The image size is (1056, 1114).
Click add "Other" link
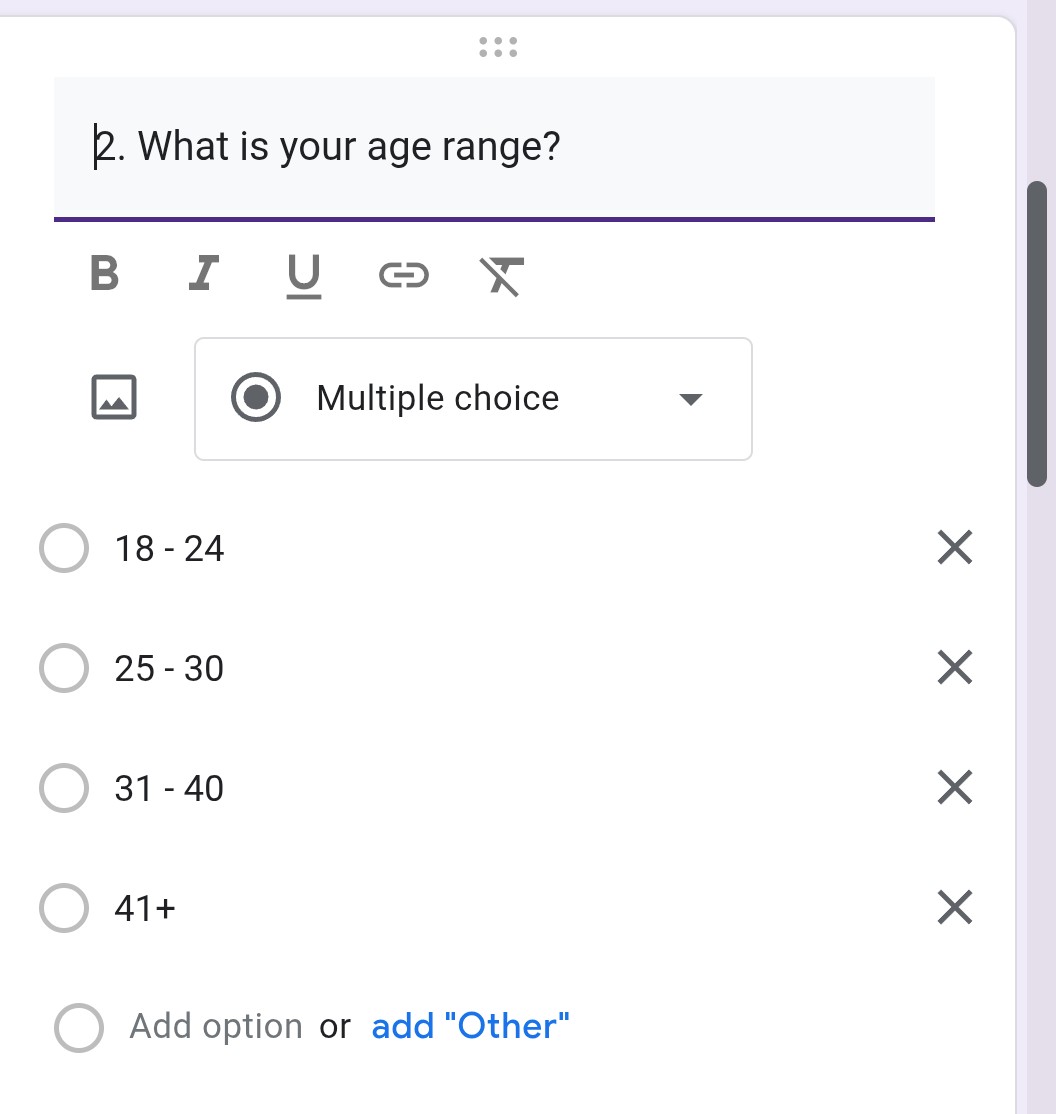pos(470,1026)
